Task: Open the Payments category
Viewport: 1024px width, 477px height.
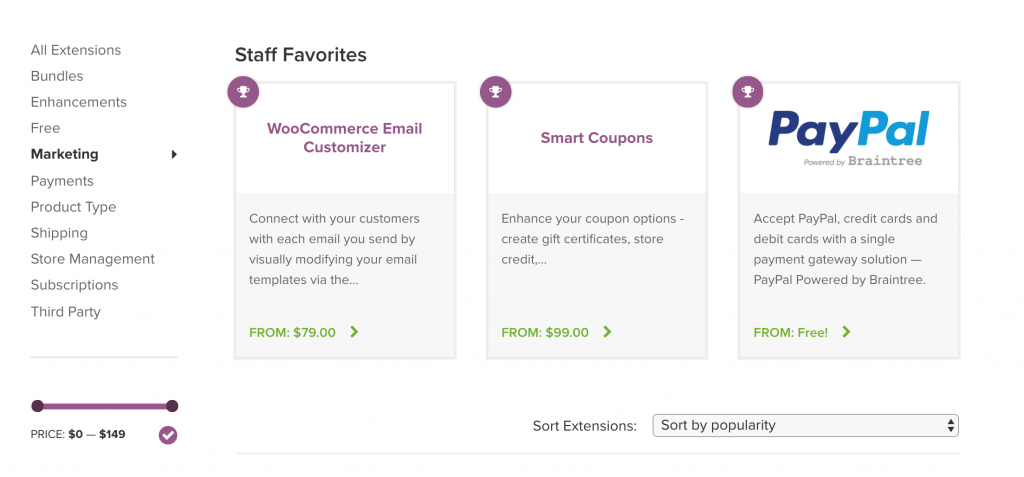Action: (62, 181)
